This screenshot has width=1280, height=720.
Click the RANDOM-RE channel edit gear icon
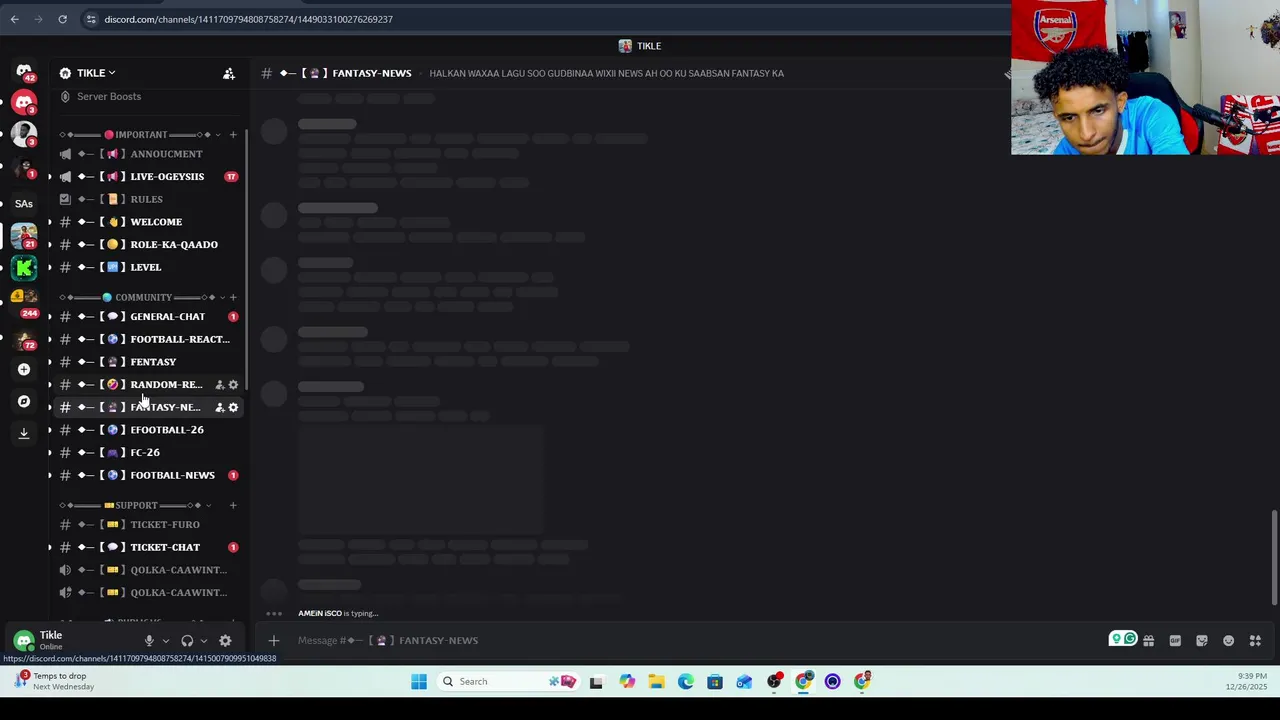pos(234,385)
